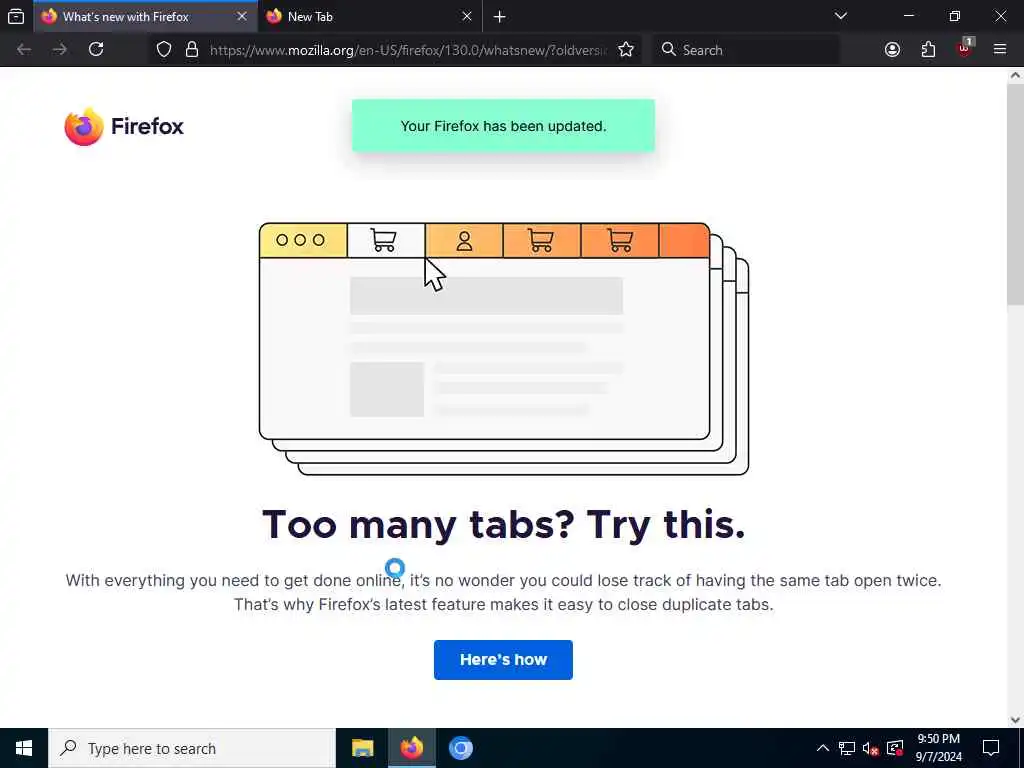Close the What's new with Firefox tab
1024x768 pixels.
(242, 16)
